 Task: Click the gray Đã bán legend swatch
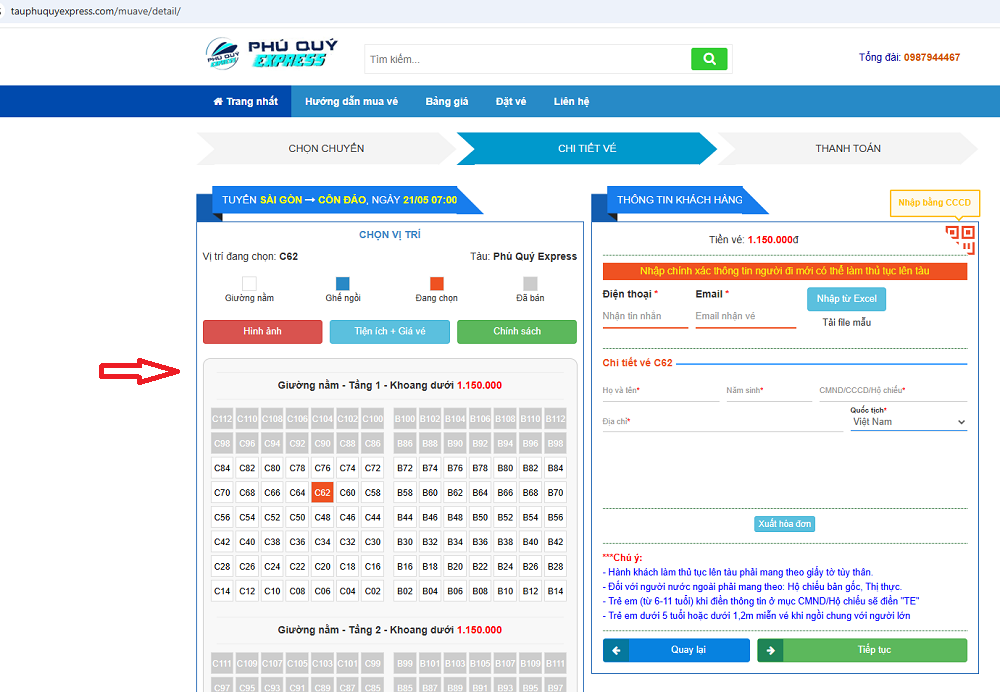pos(530,283)
